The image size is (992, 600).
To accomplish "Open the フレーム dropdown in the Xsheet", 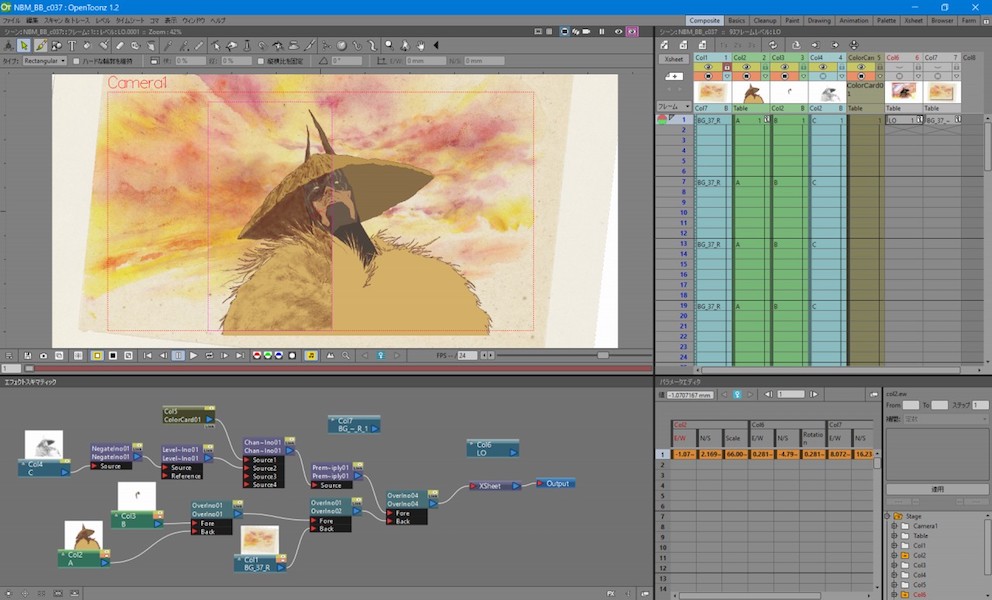I will [x=688, y=107].
